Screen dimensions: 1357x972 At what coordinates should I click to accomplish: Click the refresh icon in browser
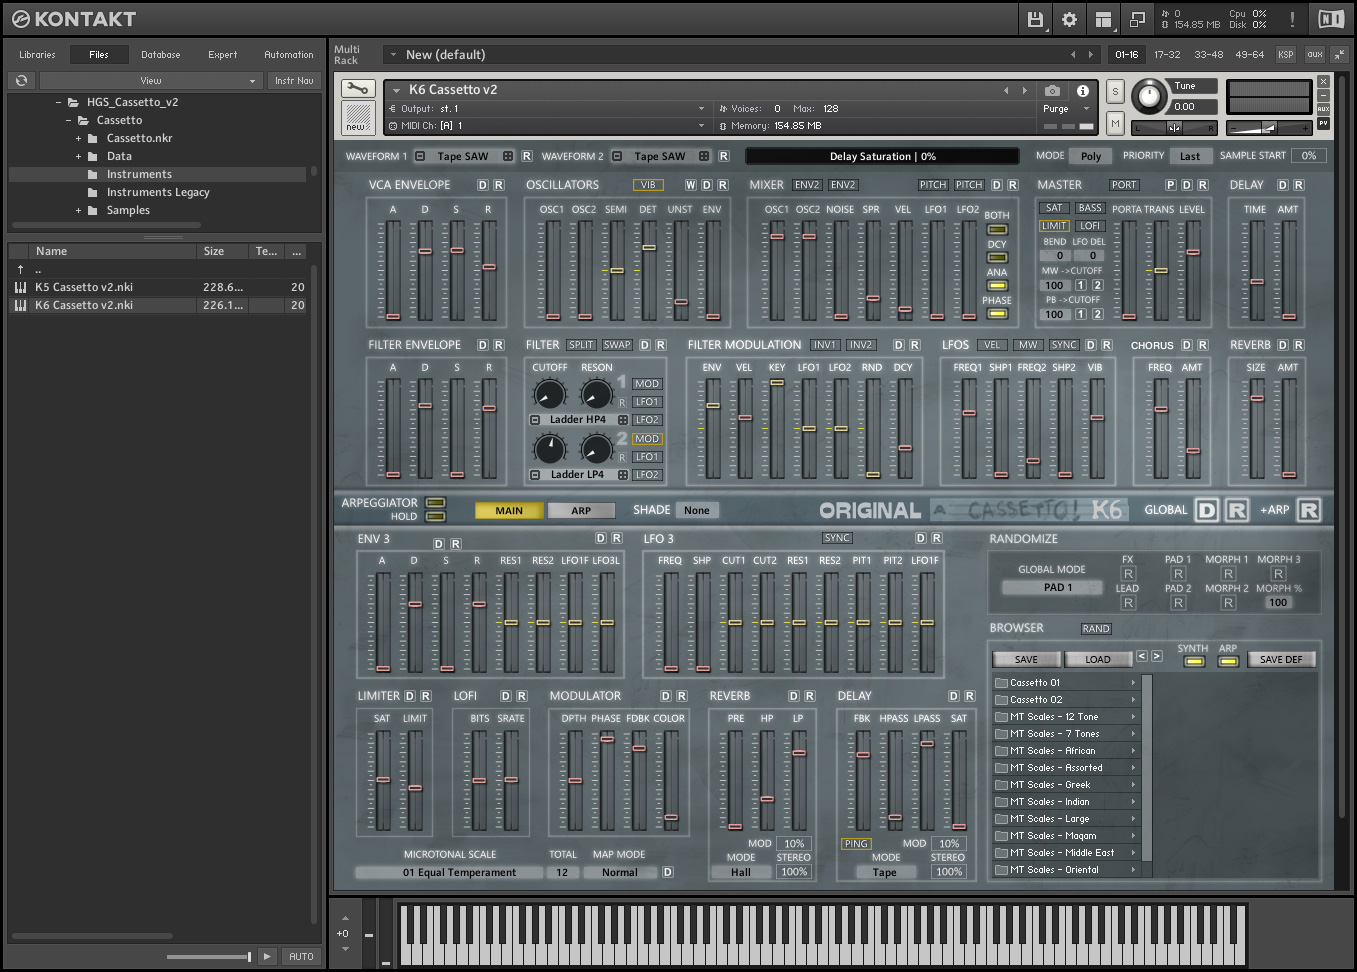[22, 80]
